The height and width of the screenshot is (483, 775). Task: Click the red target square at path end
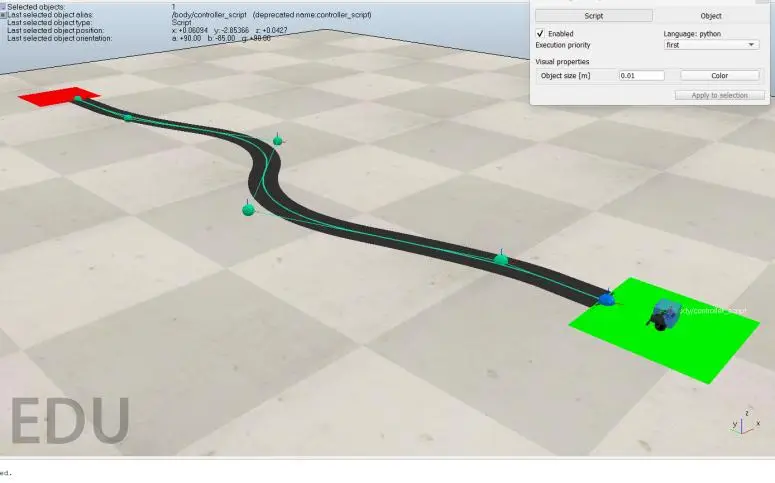click(x=58, y=96)
